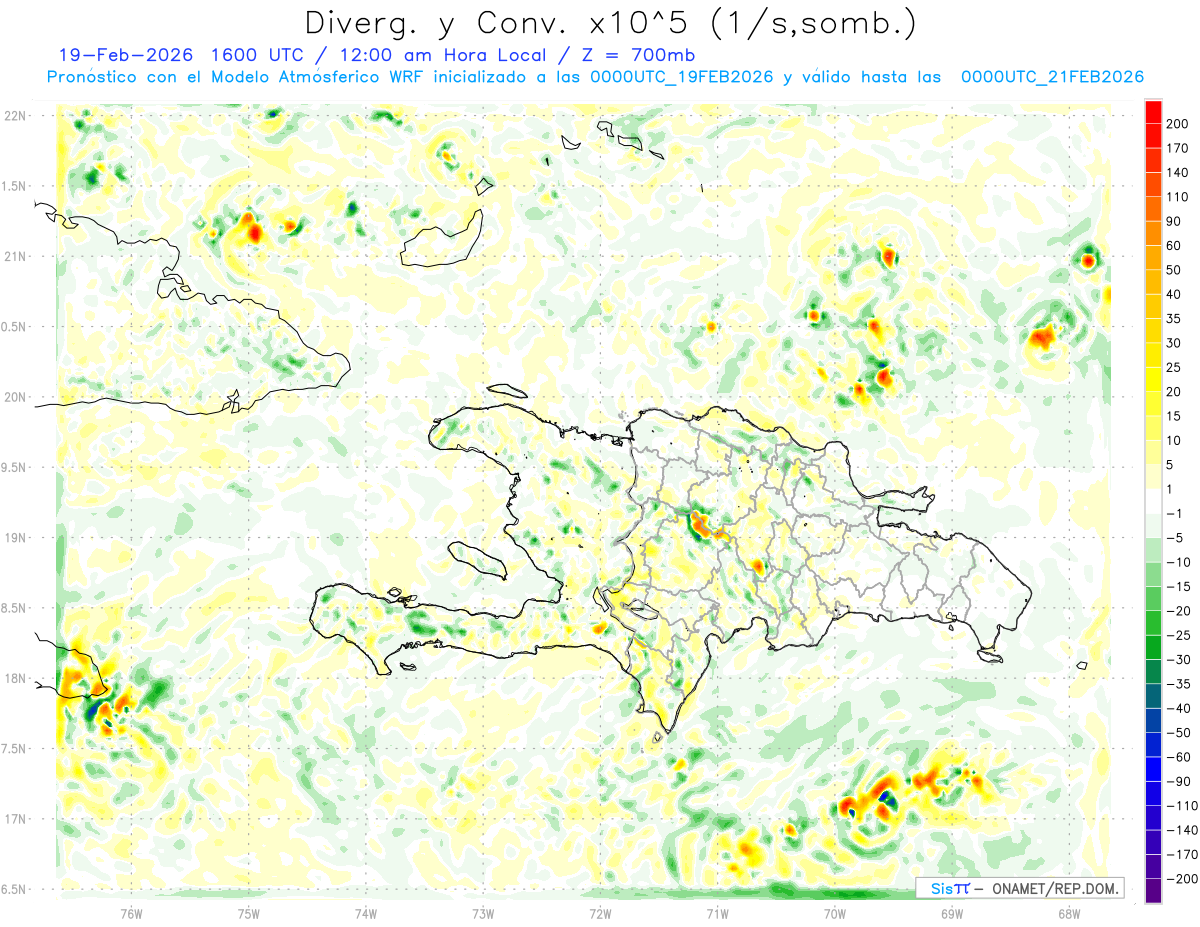Click the colorbar value -40
This screenshot has width=1200, height=927.
pyautogui.click(x=1181, y=708)
